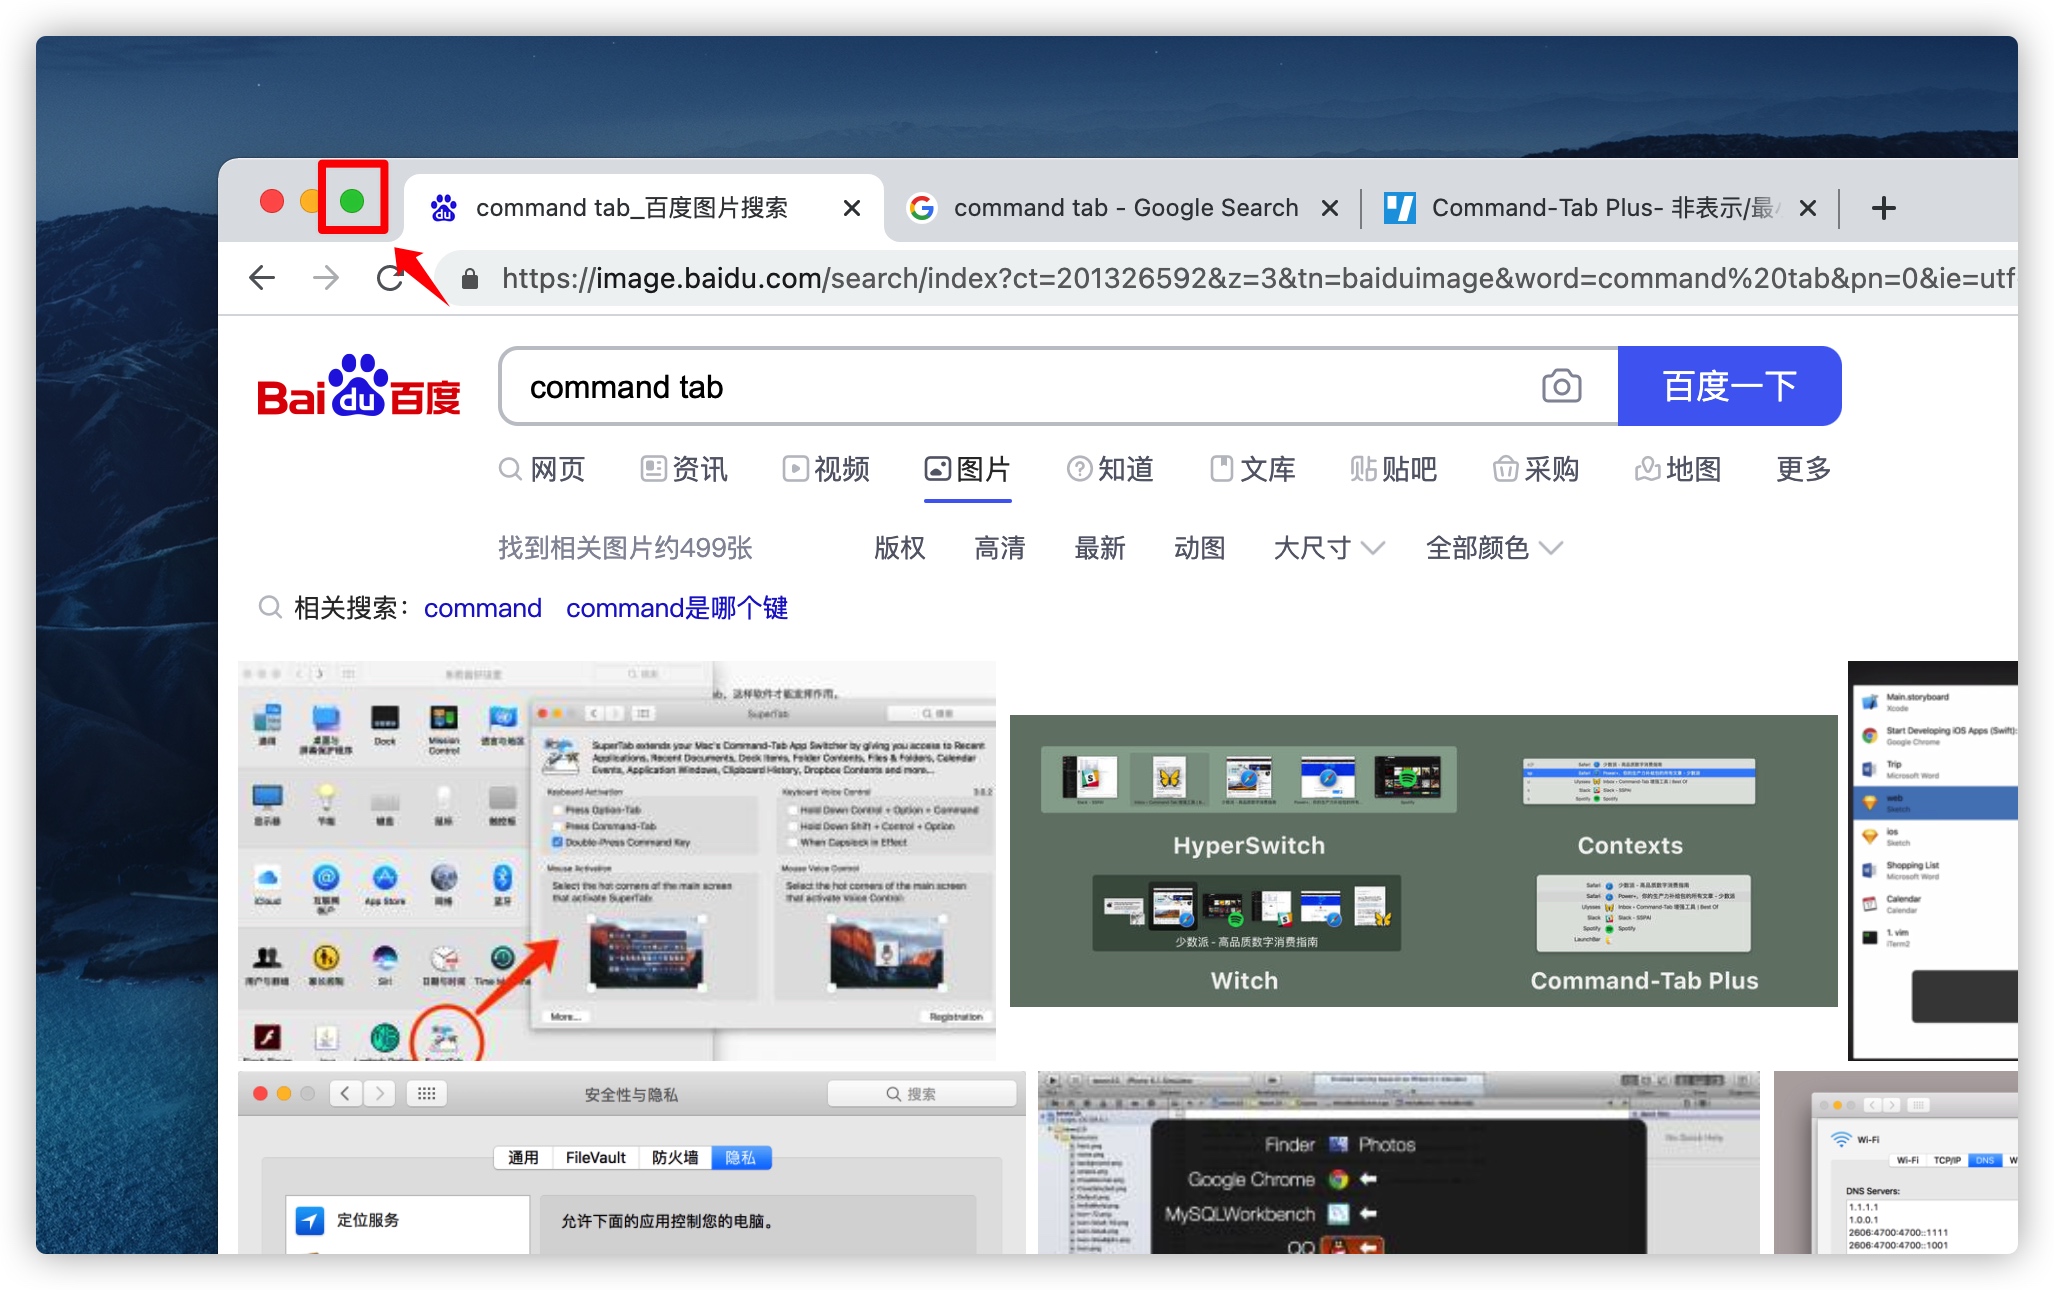Toggle the 高清 filter

click(999, 548)
